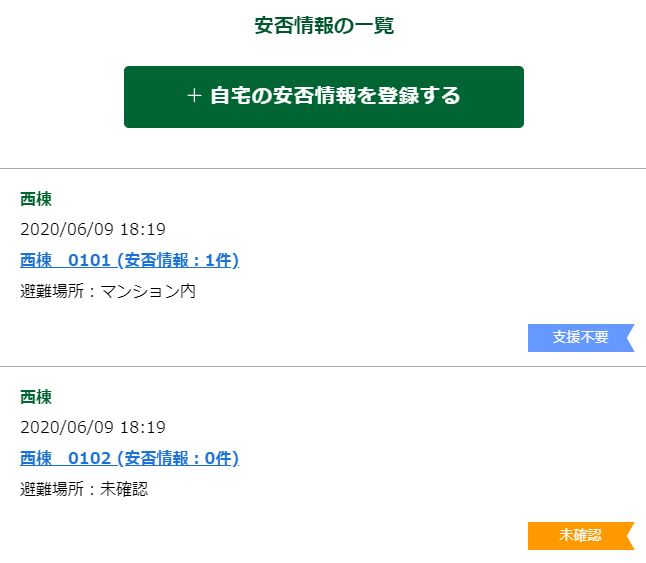Click the divider line below the 支援不要 badge
Image resolution: width=646 pixels, height=563 pixels.
(x=323, y=366)
